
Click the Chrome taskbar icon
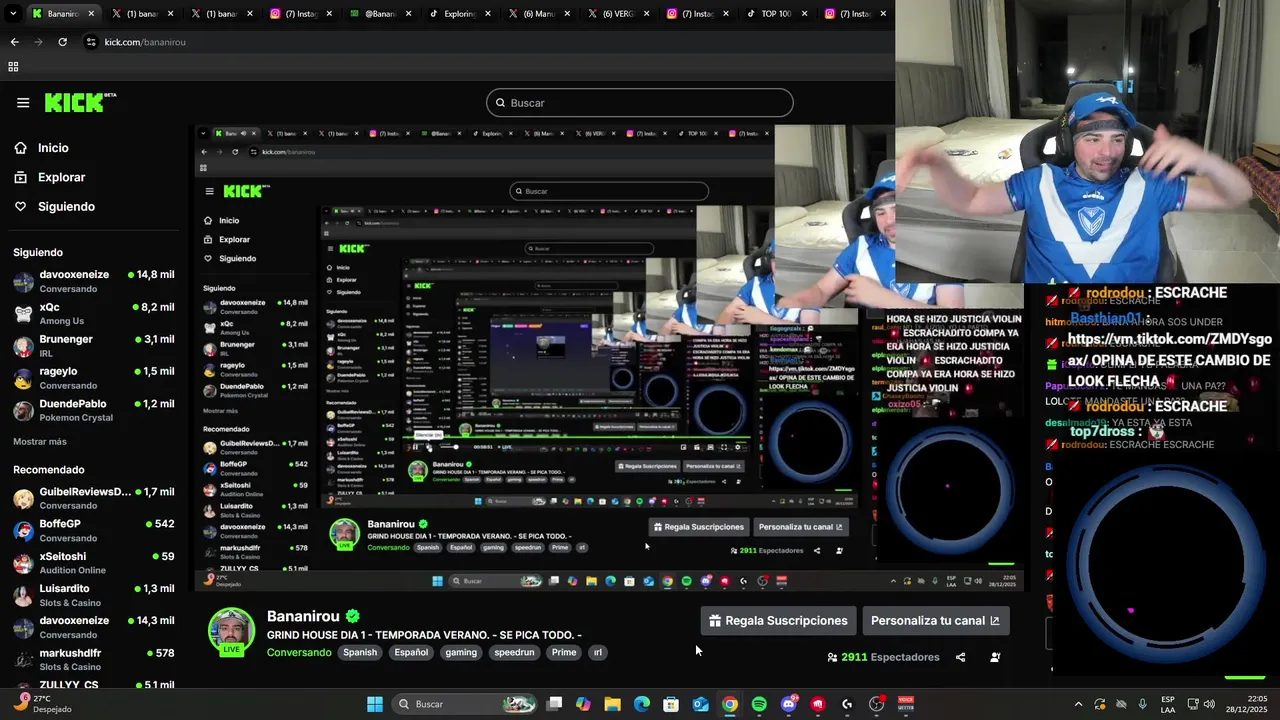tap(730, 704)
